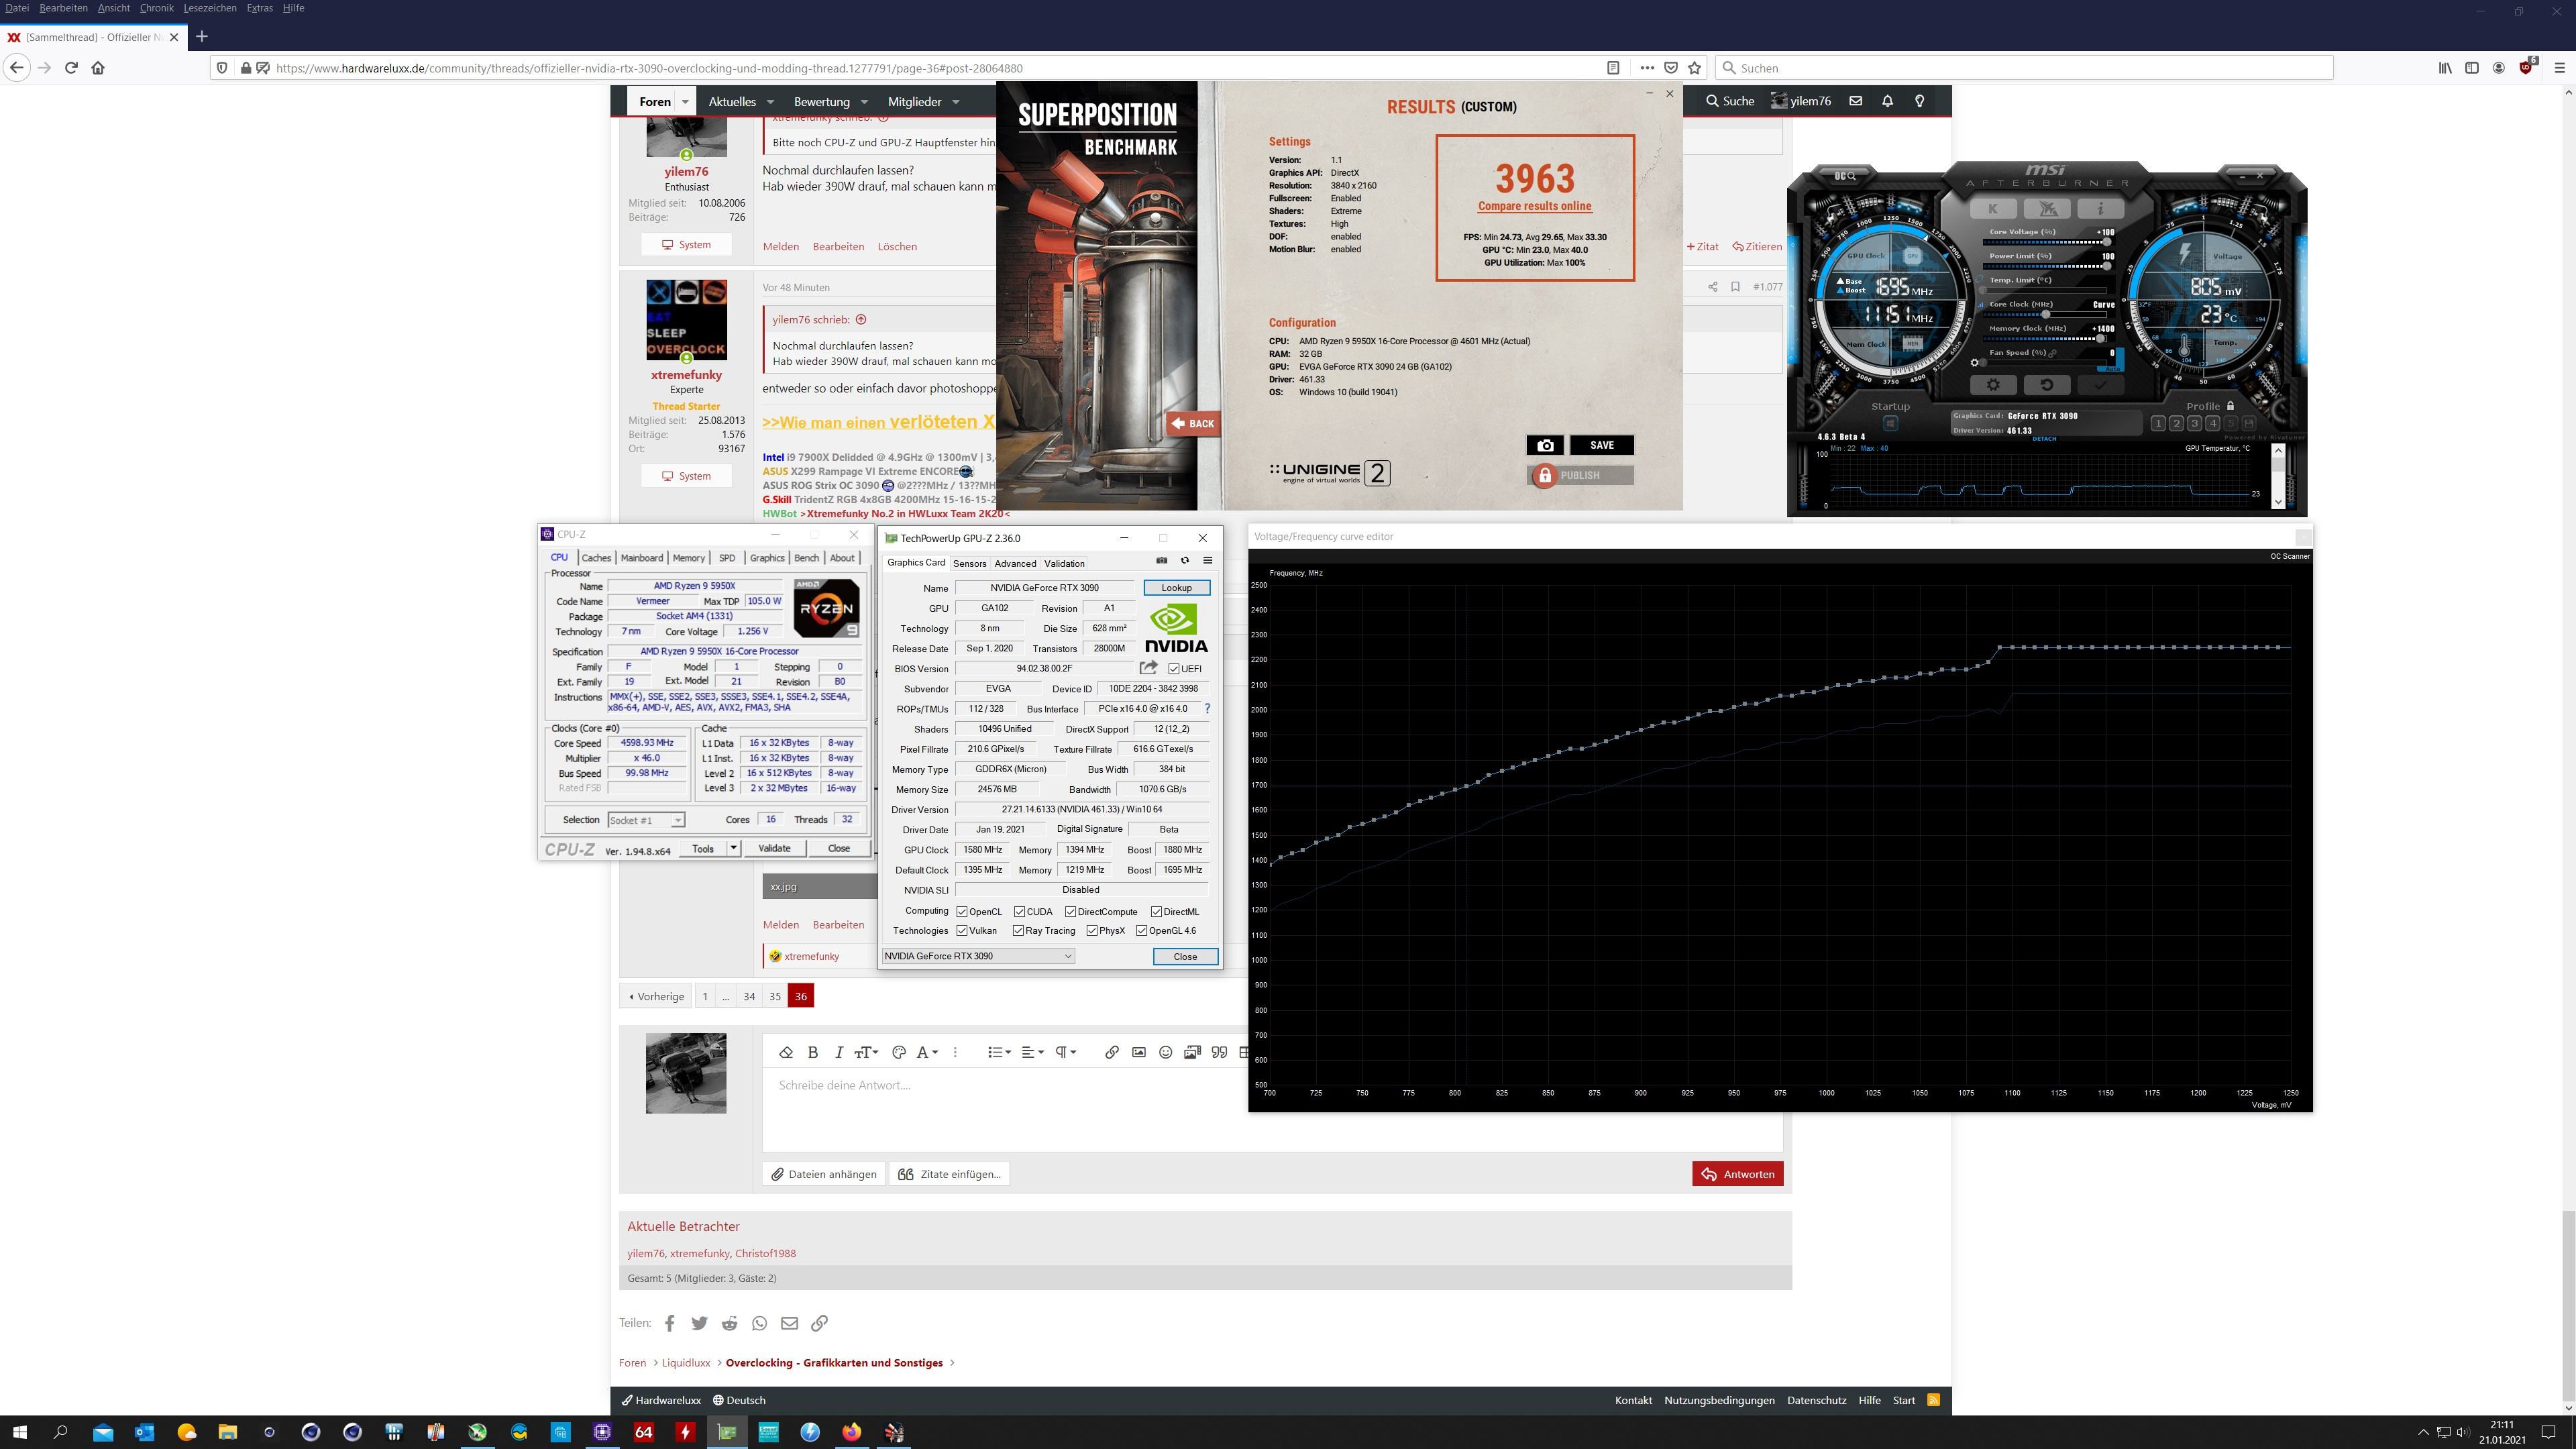Click Superposition screenshot camera button

coord(1544,445)
